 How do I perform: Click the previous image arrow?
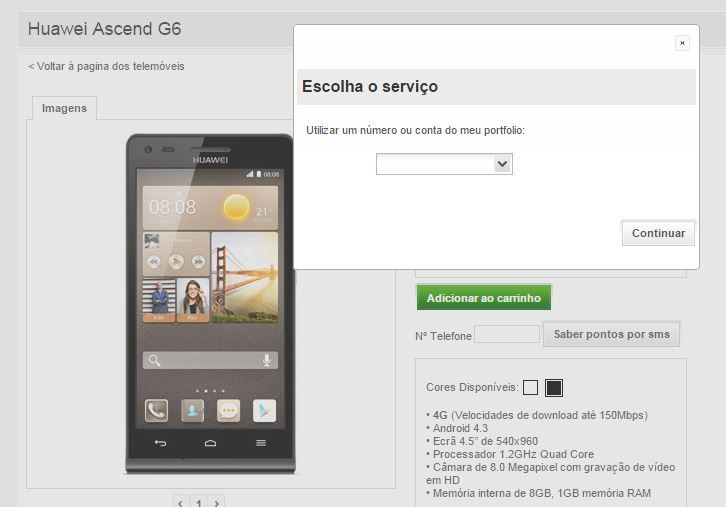pyautogui.click(x=180, y=502)
